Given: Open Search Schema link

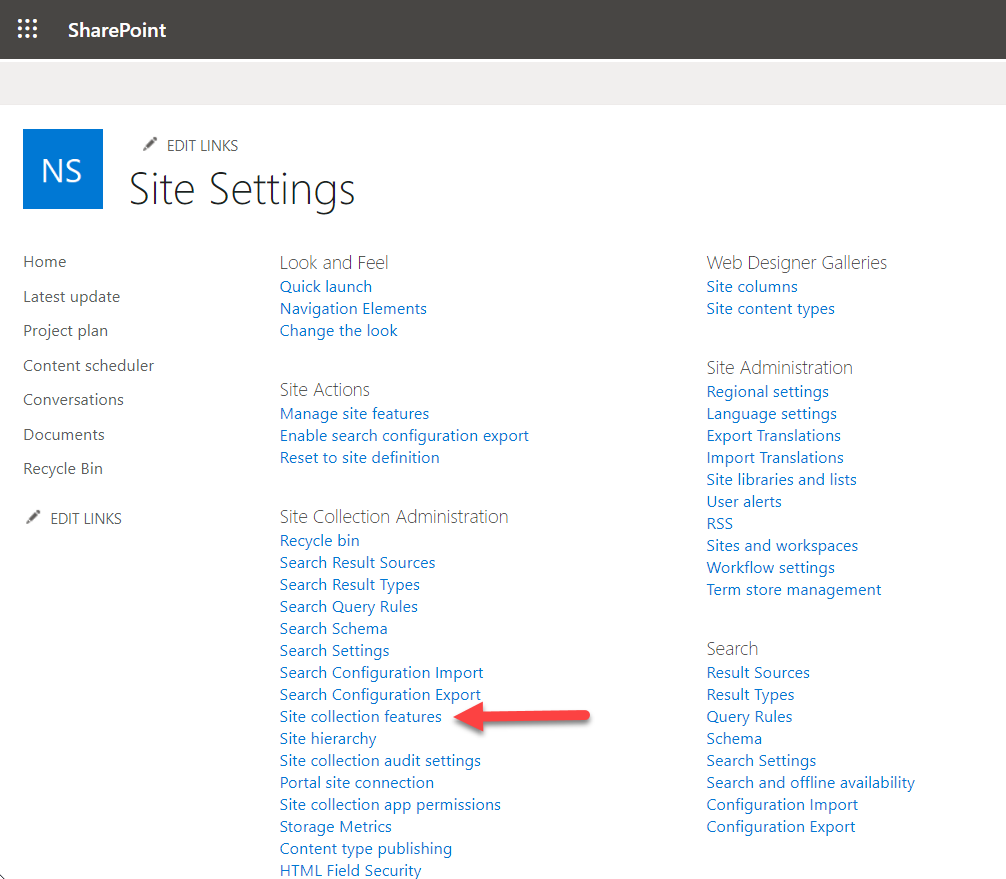Looking at the screenshot, I should [x=334, y=629].
